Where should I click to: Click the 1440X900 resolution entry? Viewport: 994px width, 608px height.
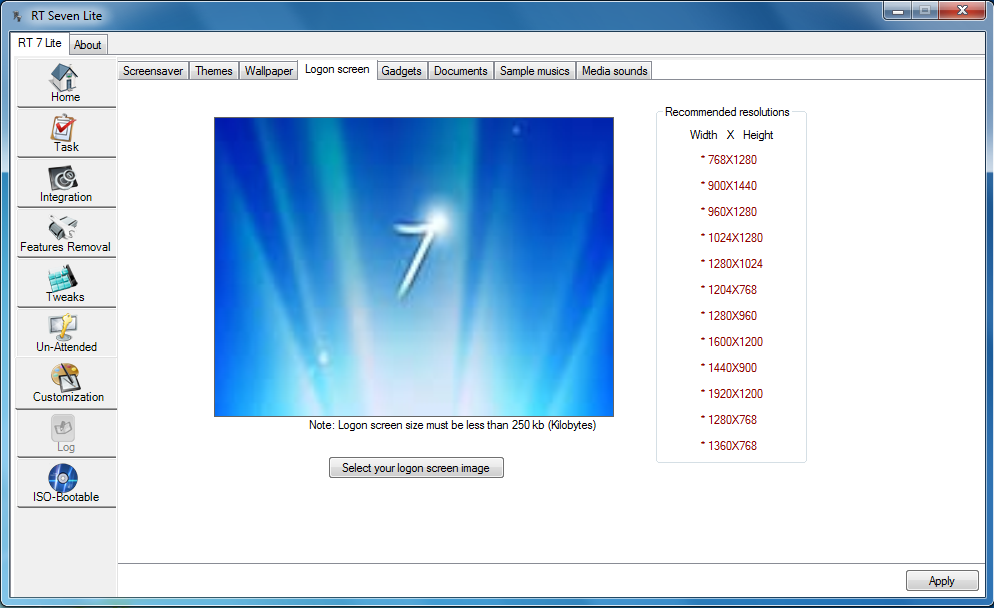729,368
